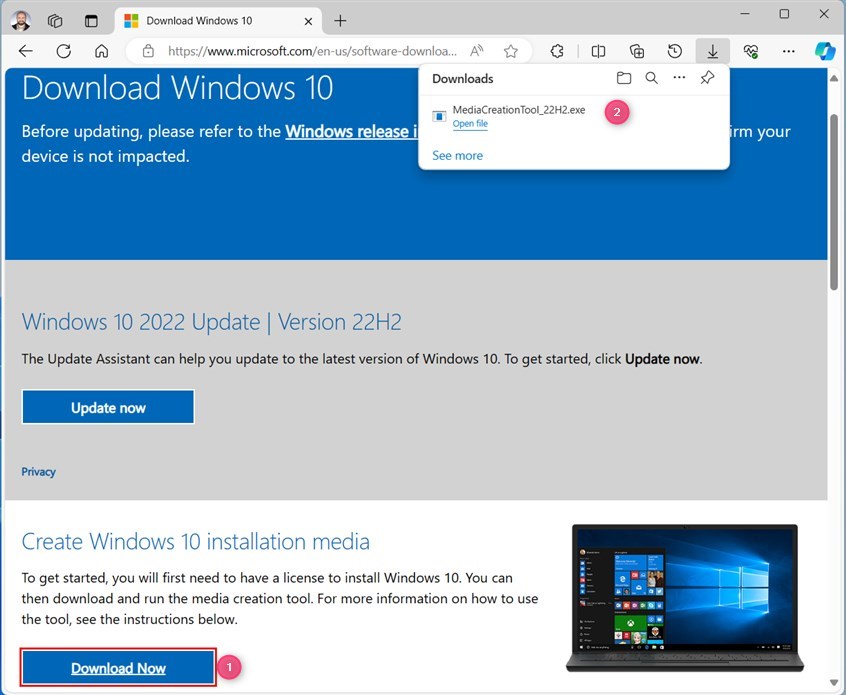The image size is (846, 695).
Task: Open the Privacy link
Action: (38, 472)
